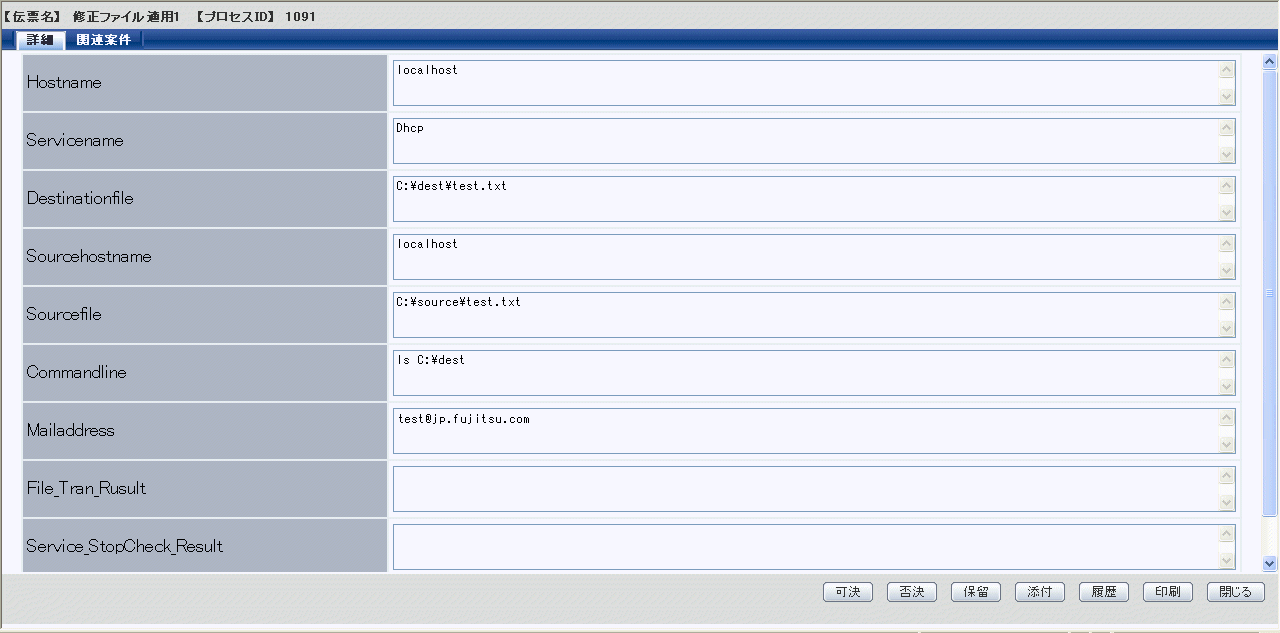Open the 関連案件 tab
Image resolution: width=1280 pixels, height=633 pixels.
104,40
